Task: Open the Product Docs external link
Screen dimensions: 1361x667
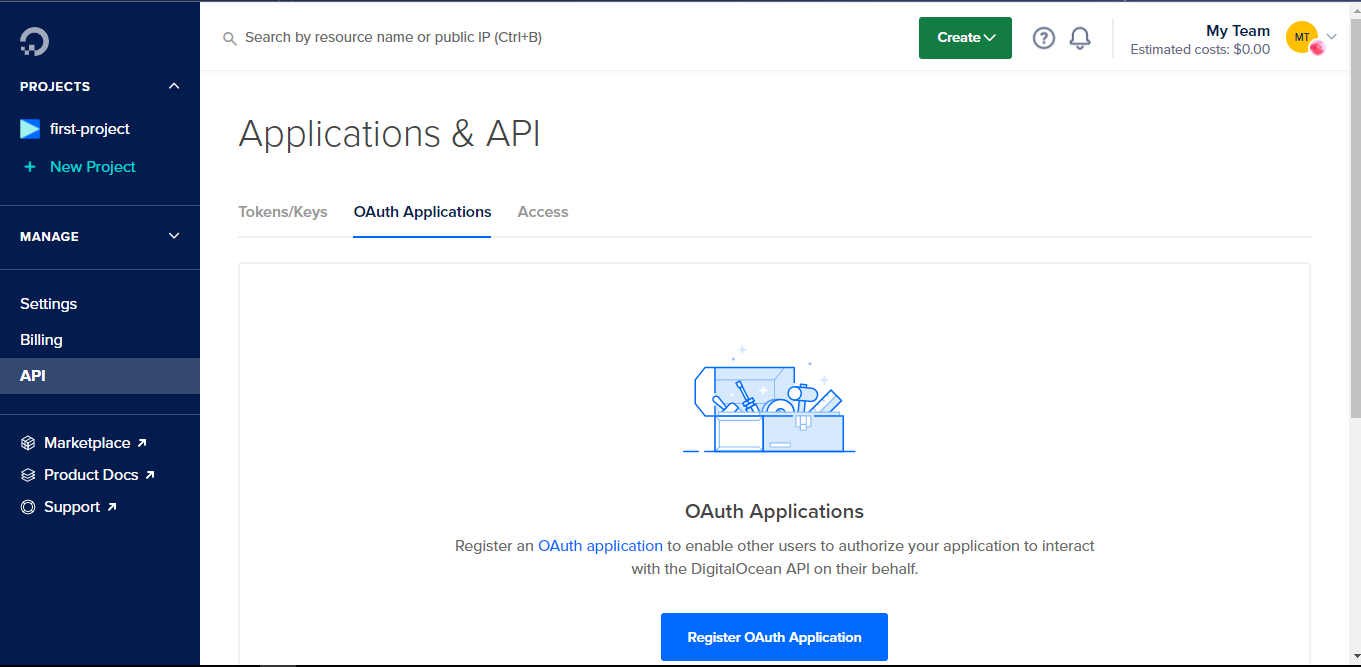Action: 99,475
